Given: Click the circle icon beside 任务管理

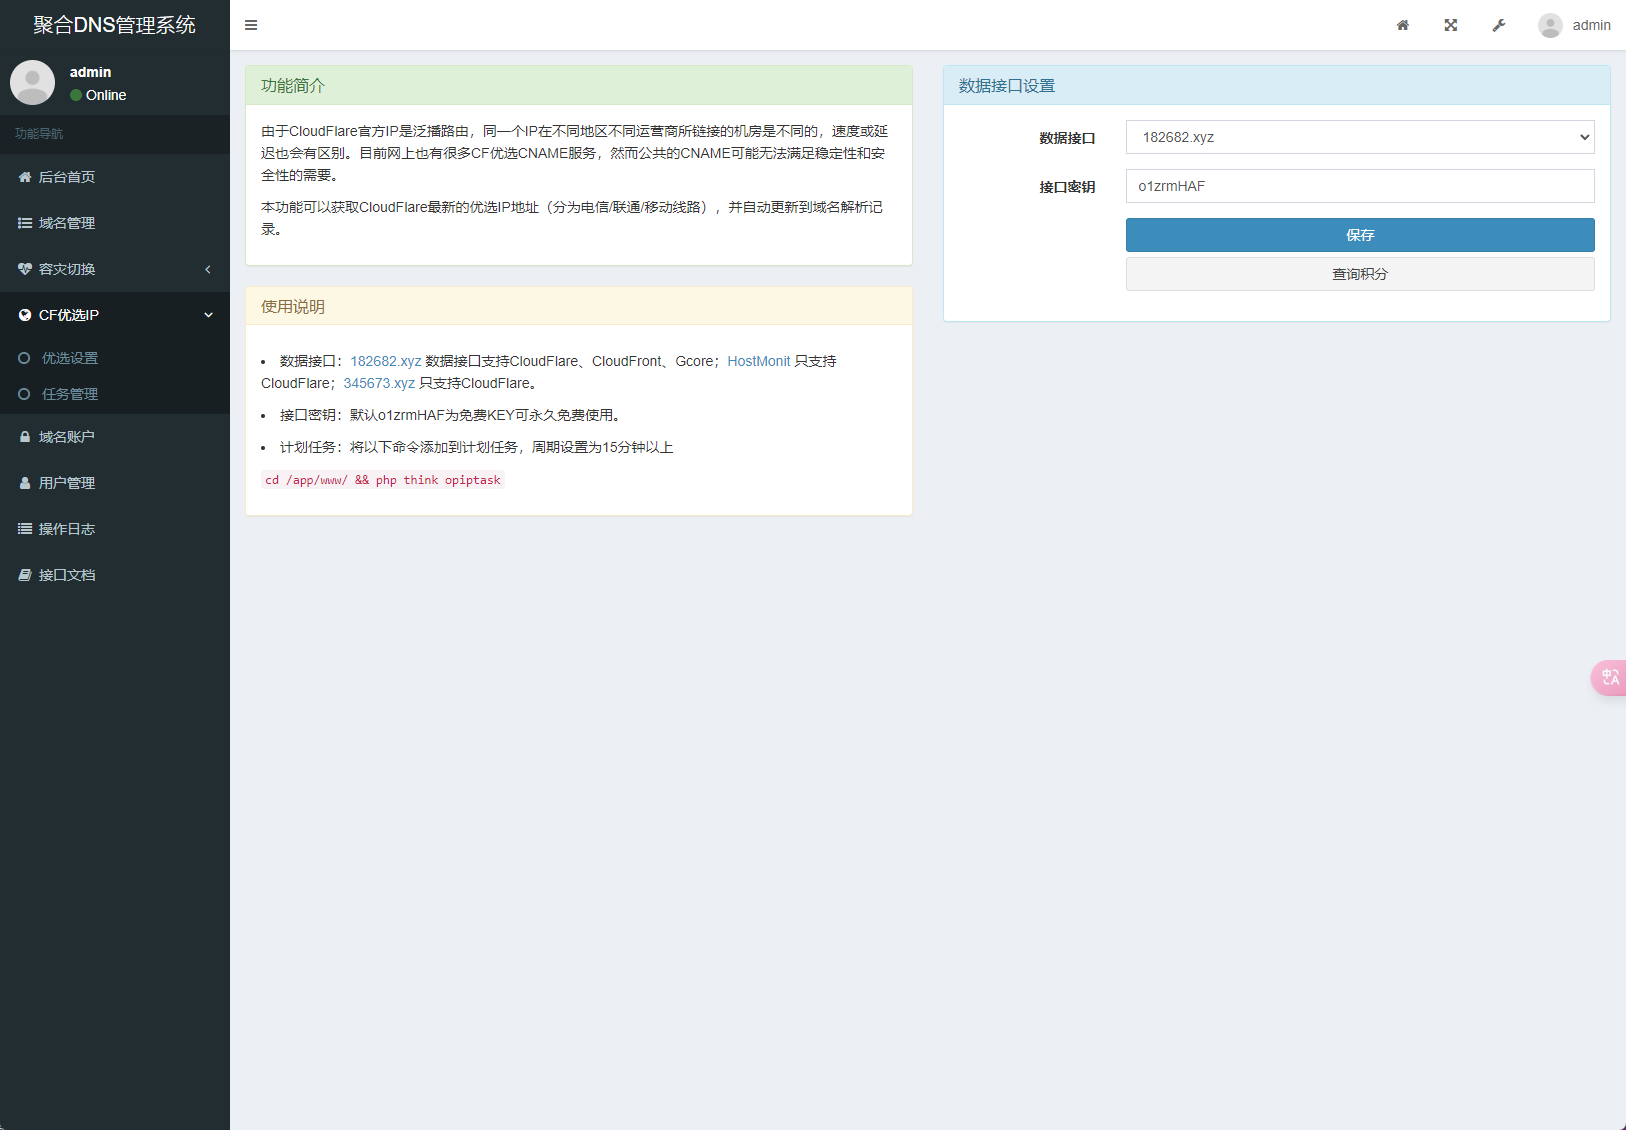Looking at the screenshot, I should [x=24, y=394].
